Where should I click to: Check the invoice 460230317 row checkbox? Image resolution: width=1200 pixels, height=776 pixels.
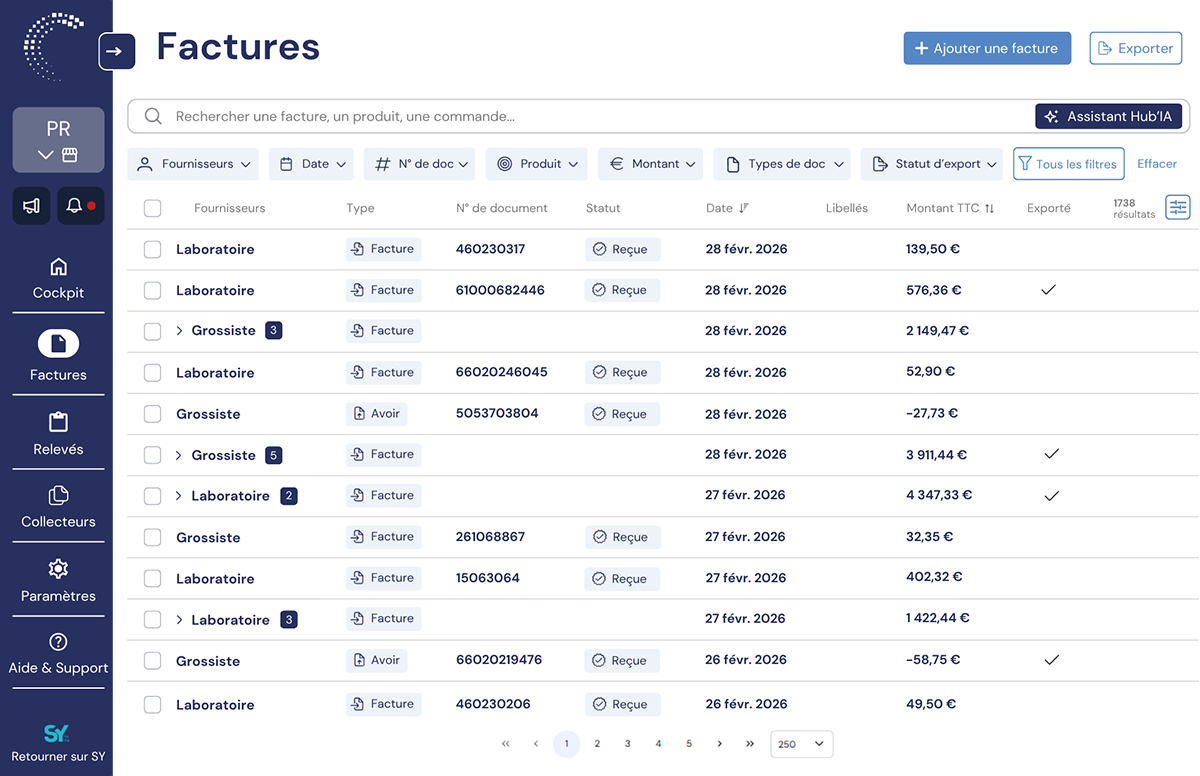[x=152, y=249]
